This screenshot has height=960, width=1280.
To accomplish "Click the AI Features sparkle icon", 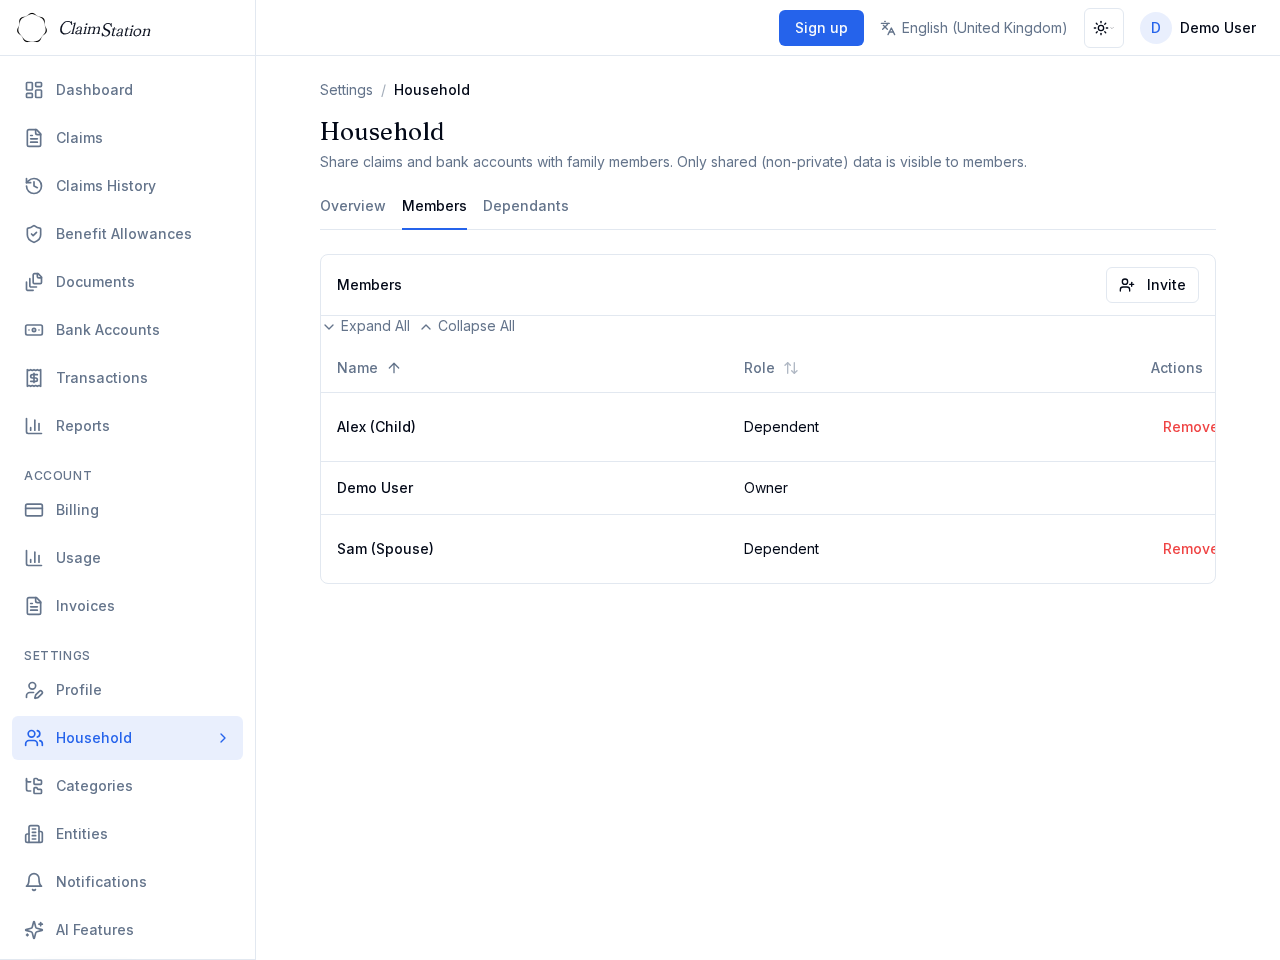I will (34, 930).
